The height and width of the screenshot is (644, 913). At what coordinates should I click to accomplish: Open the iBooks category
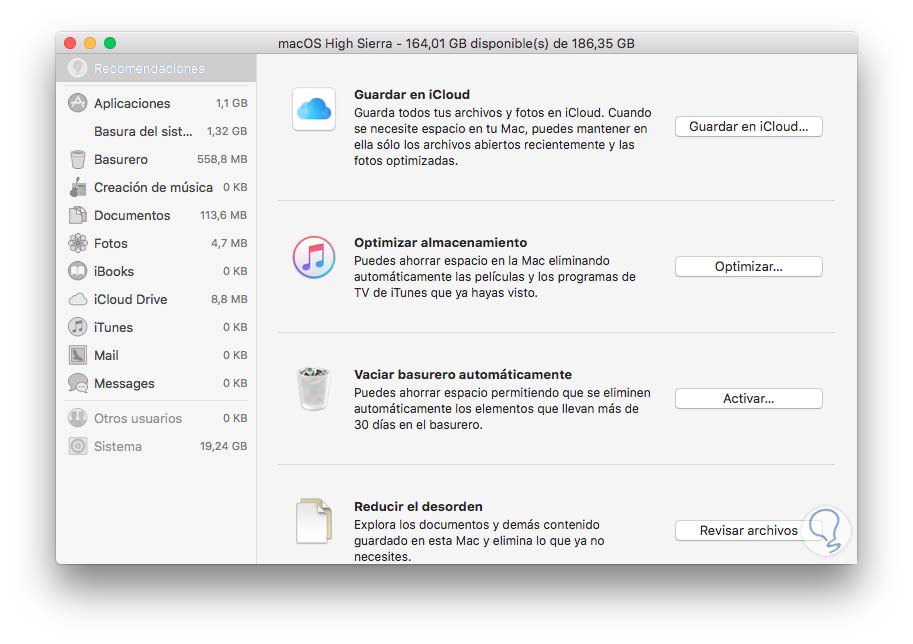coord(156,271)
